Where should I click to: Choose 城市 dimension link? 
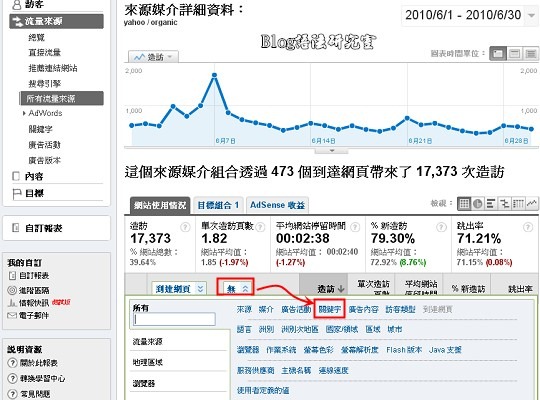pos(395,329)
